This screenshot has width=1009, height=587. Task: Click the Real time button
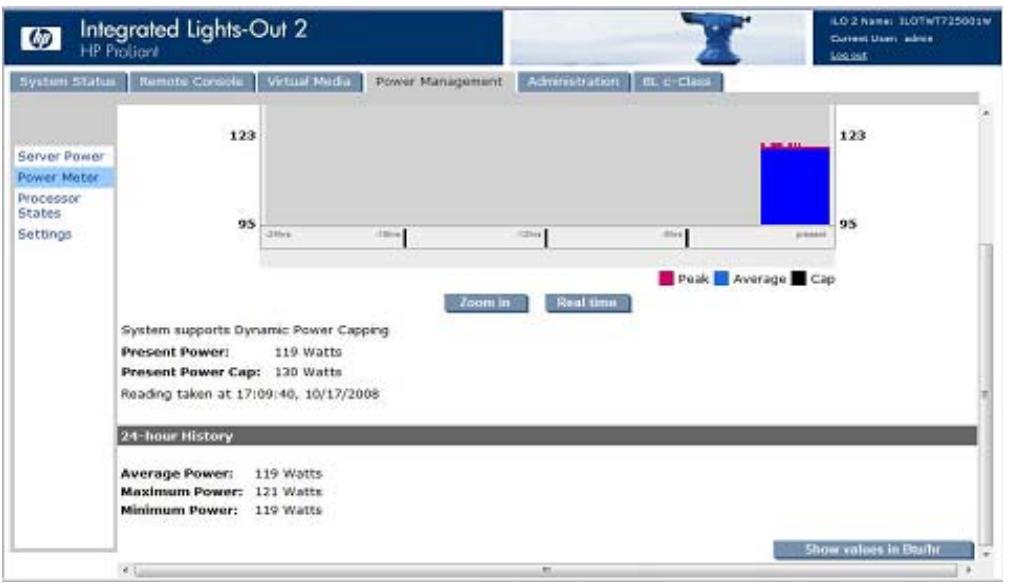coord(588,303)
